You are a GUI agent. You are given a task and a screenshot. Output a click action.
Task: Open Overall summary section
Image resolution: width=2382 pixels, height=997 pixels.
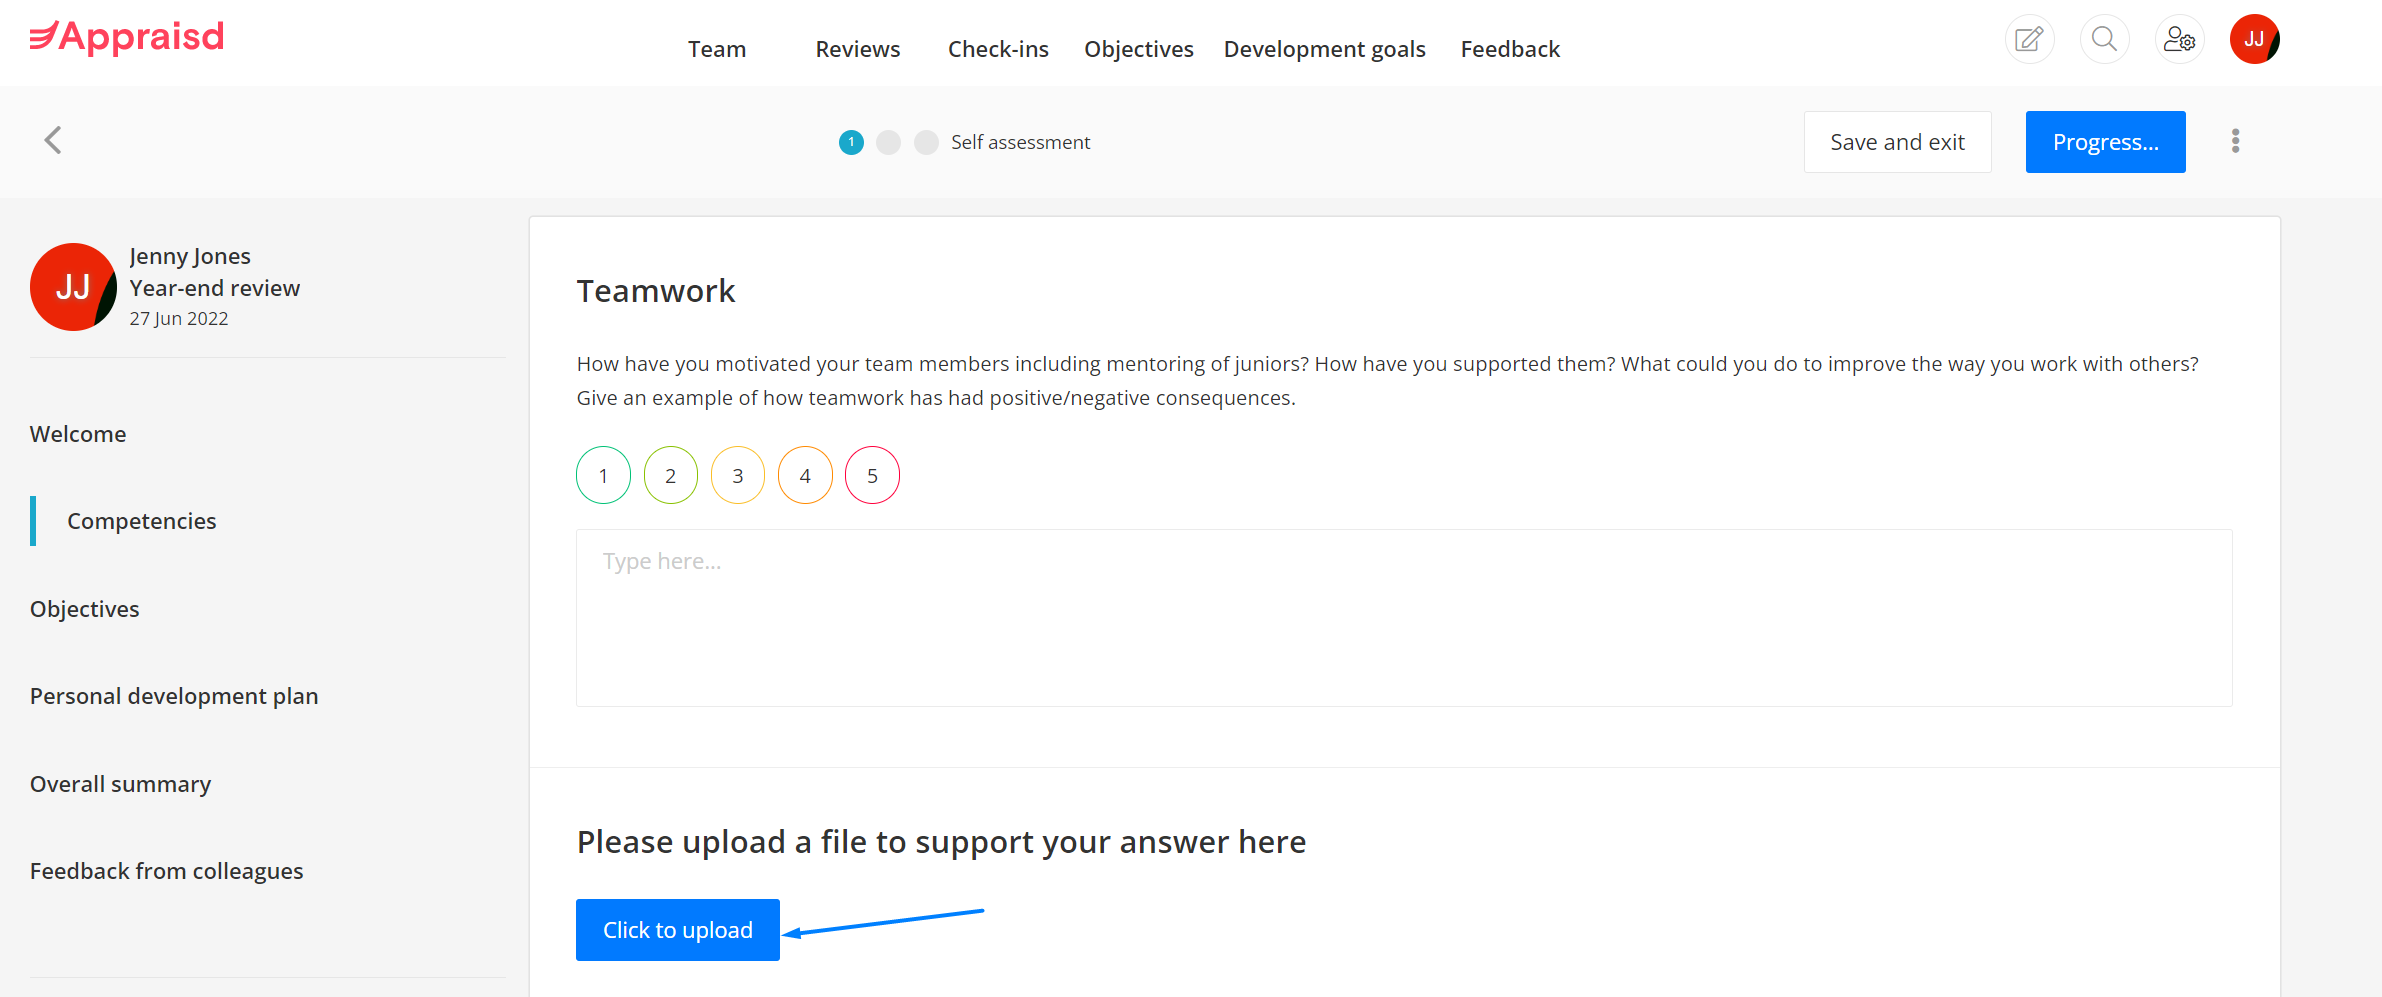(x=120, y=784)
